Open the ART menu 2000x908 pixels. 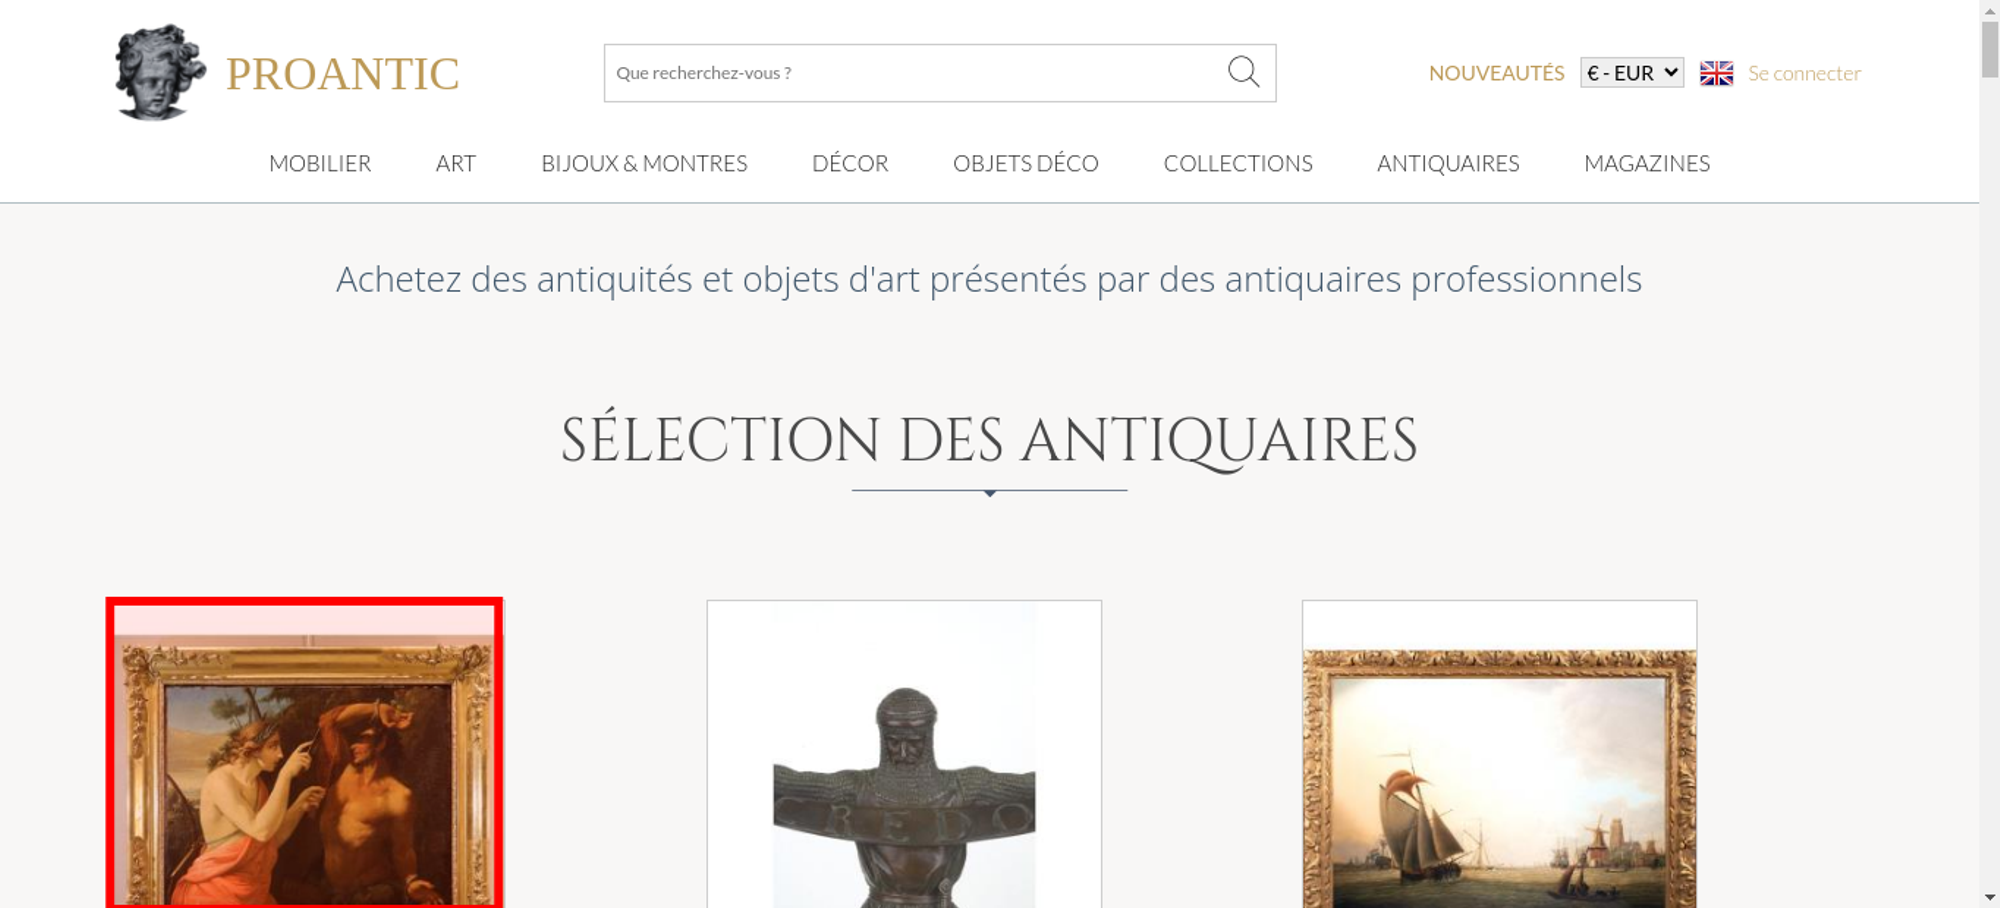pos(456,163)
